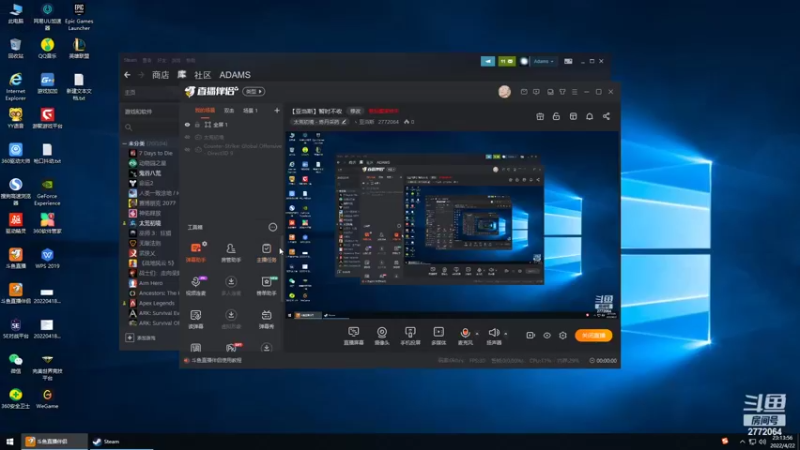
Task: Go back with Steam's left arrow
Action: click(x=127, y=75)
